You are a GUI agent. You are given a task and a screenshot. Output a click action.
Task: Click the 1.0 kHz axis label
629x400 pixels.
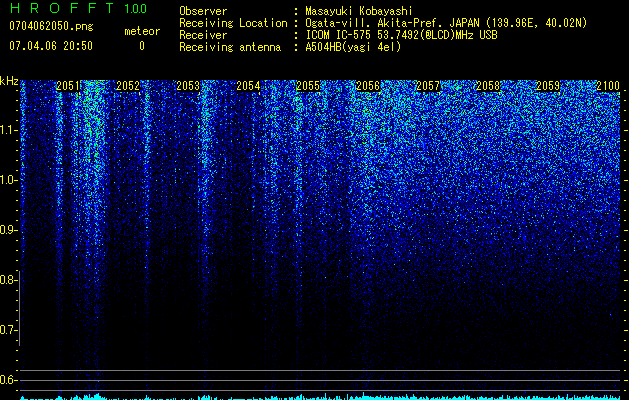pyautogui.click(x=9, y=180)
